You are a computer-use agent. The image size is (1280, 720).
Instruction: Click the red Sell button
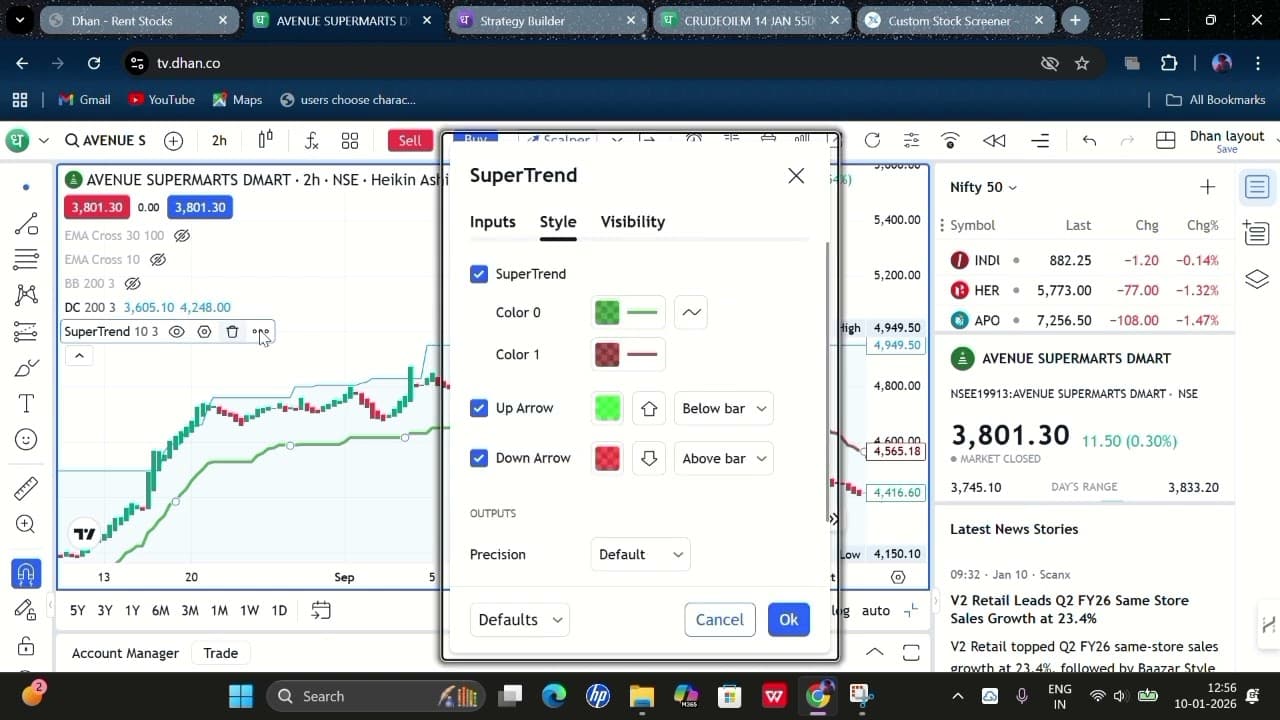coord(410,140)
